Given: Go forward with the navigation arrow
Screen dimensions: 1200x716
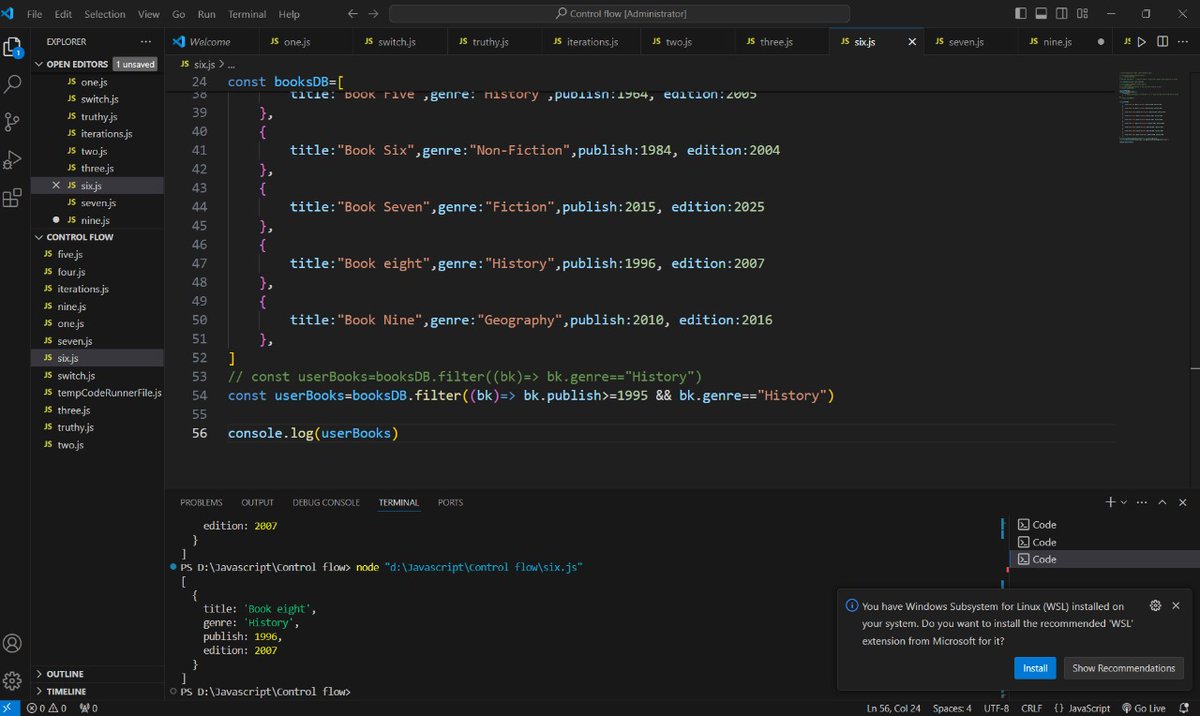Looking at the screenshot, I should pos(374,14).
